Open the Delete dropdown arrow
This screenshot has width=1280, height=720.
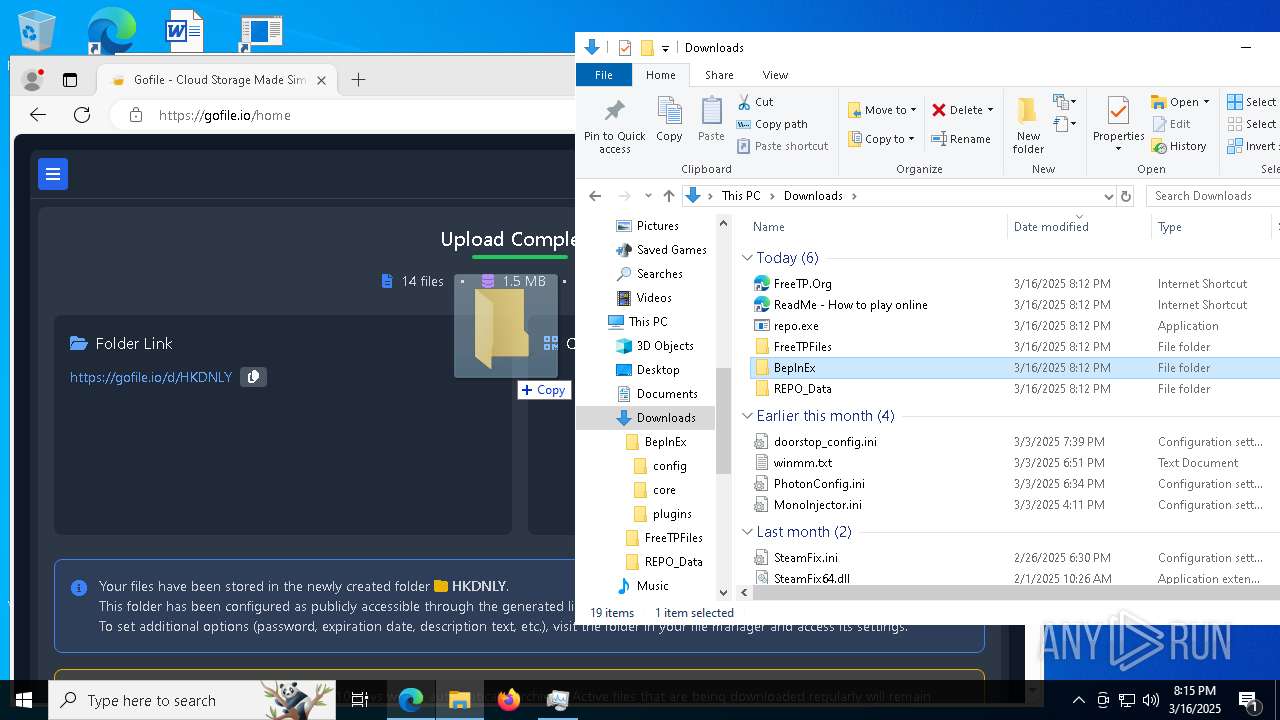(x=990, y=110)
